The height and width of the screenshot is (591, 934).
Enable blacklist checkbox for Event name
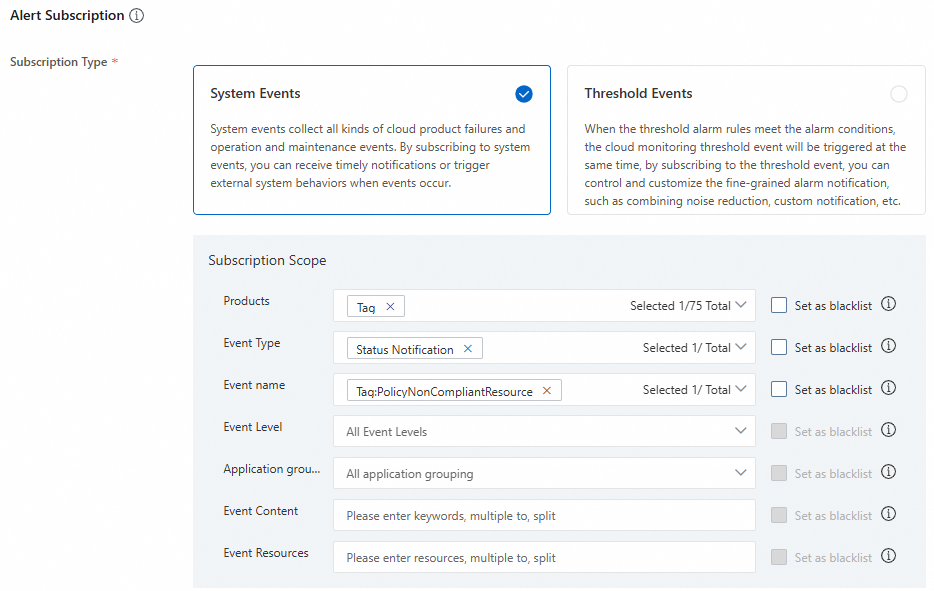[779, 390]
